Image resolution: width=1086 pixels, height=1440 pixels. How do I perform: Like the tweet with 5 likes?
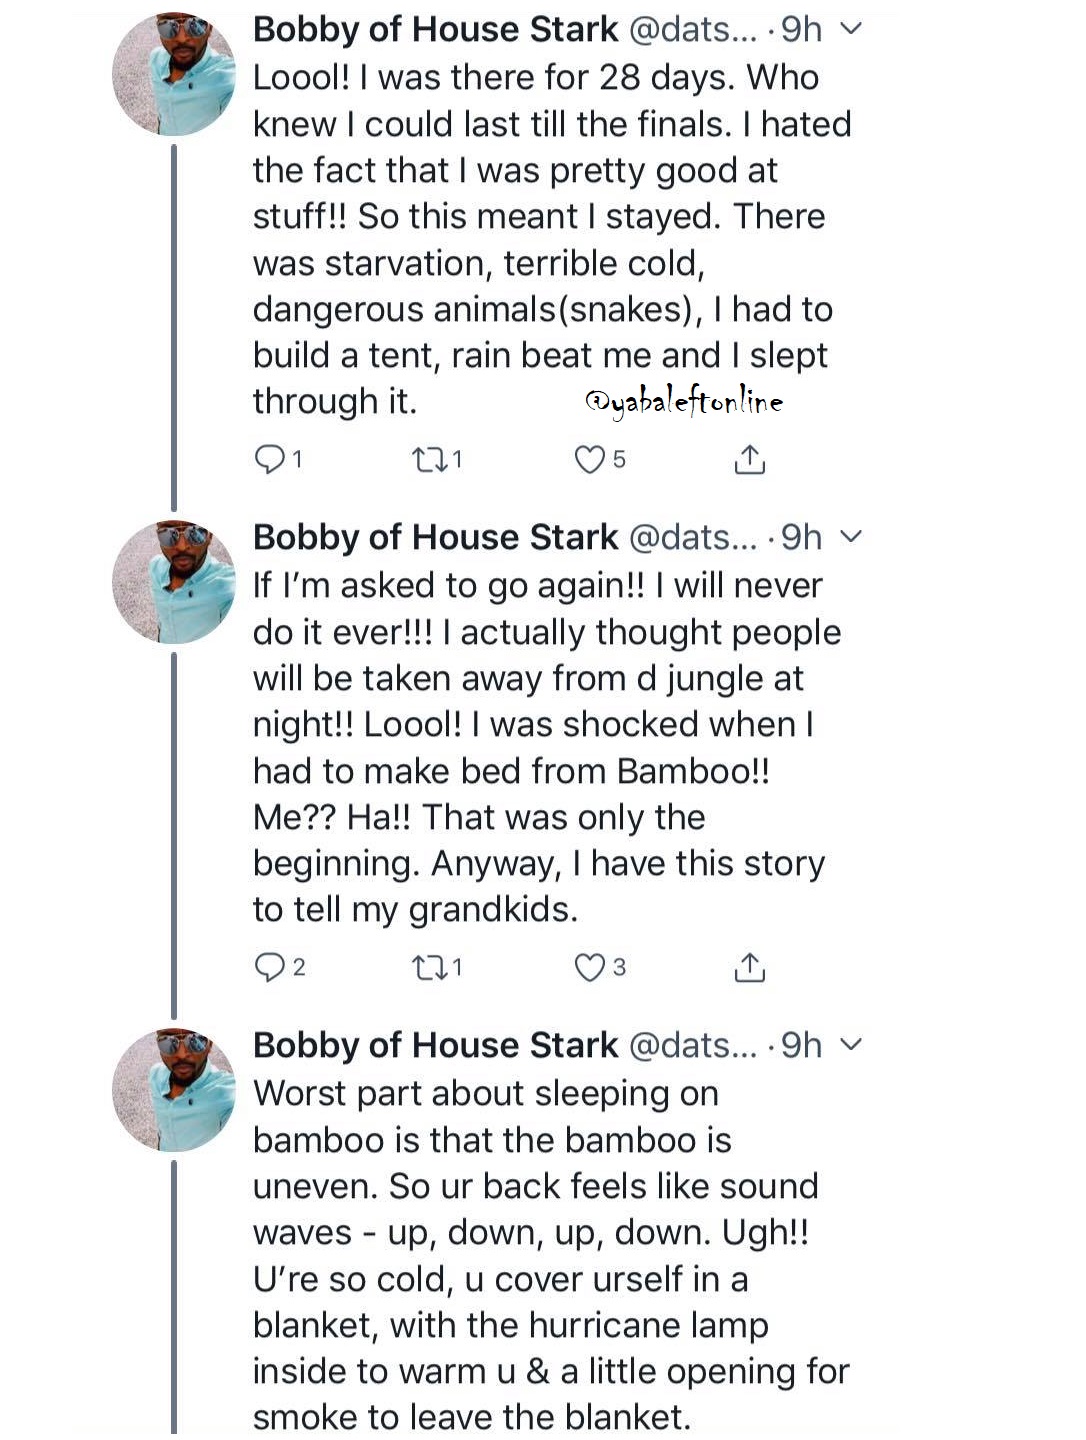[x=590, y=459]
